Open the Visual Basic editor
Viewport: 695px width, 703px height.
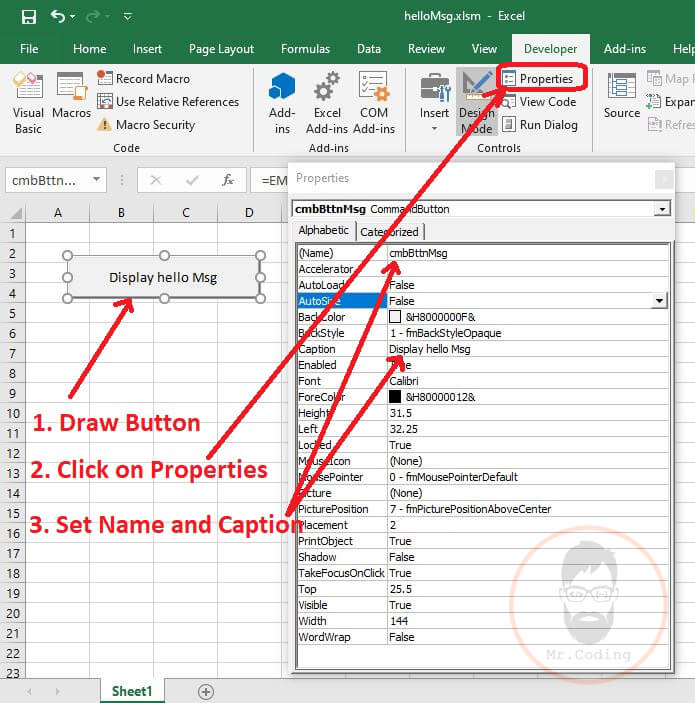click(x=28, y=103)
